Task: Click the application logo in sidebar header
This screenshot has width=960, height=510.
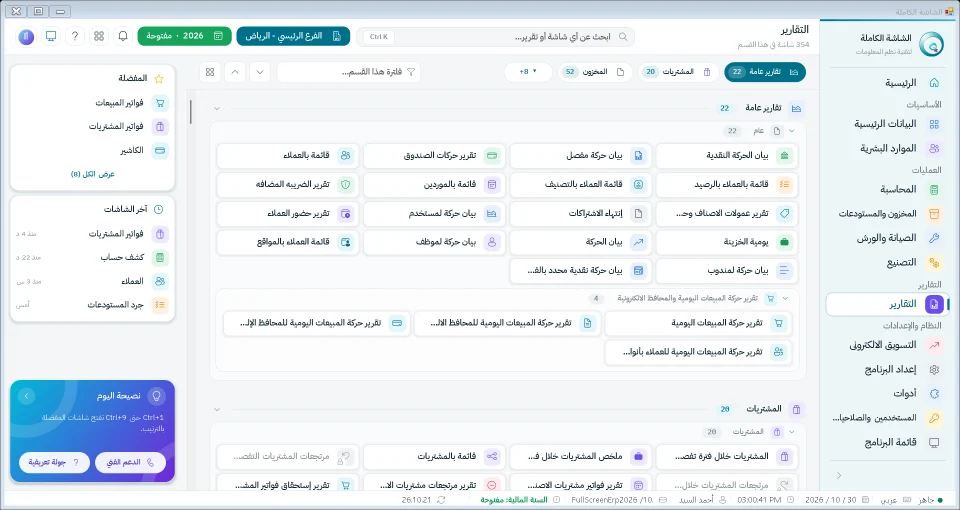Action: click(931, 44)
